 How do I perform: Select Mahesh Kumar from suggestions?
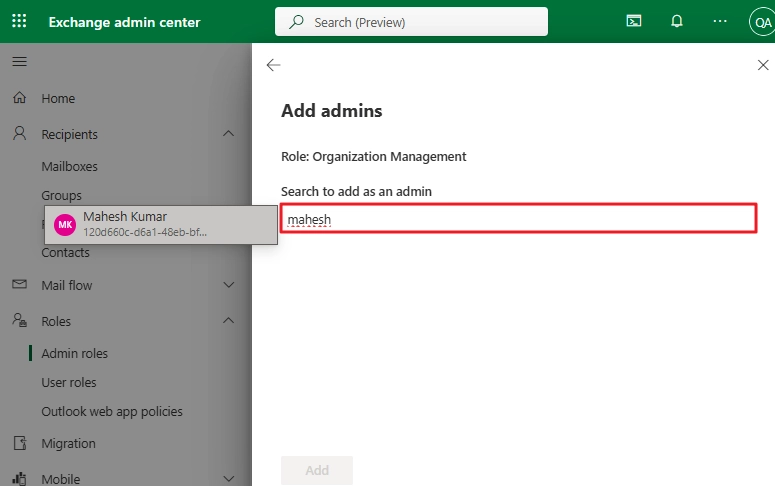click(161, 225)
